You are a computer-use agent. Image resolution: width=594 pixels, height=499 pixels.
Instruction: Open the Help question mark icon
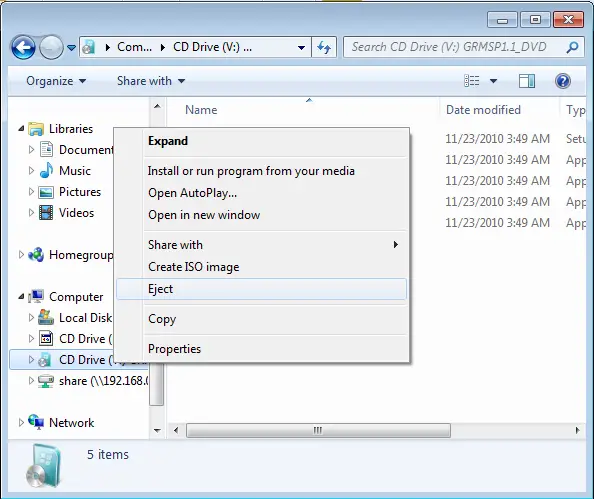(563, 81)
